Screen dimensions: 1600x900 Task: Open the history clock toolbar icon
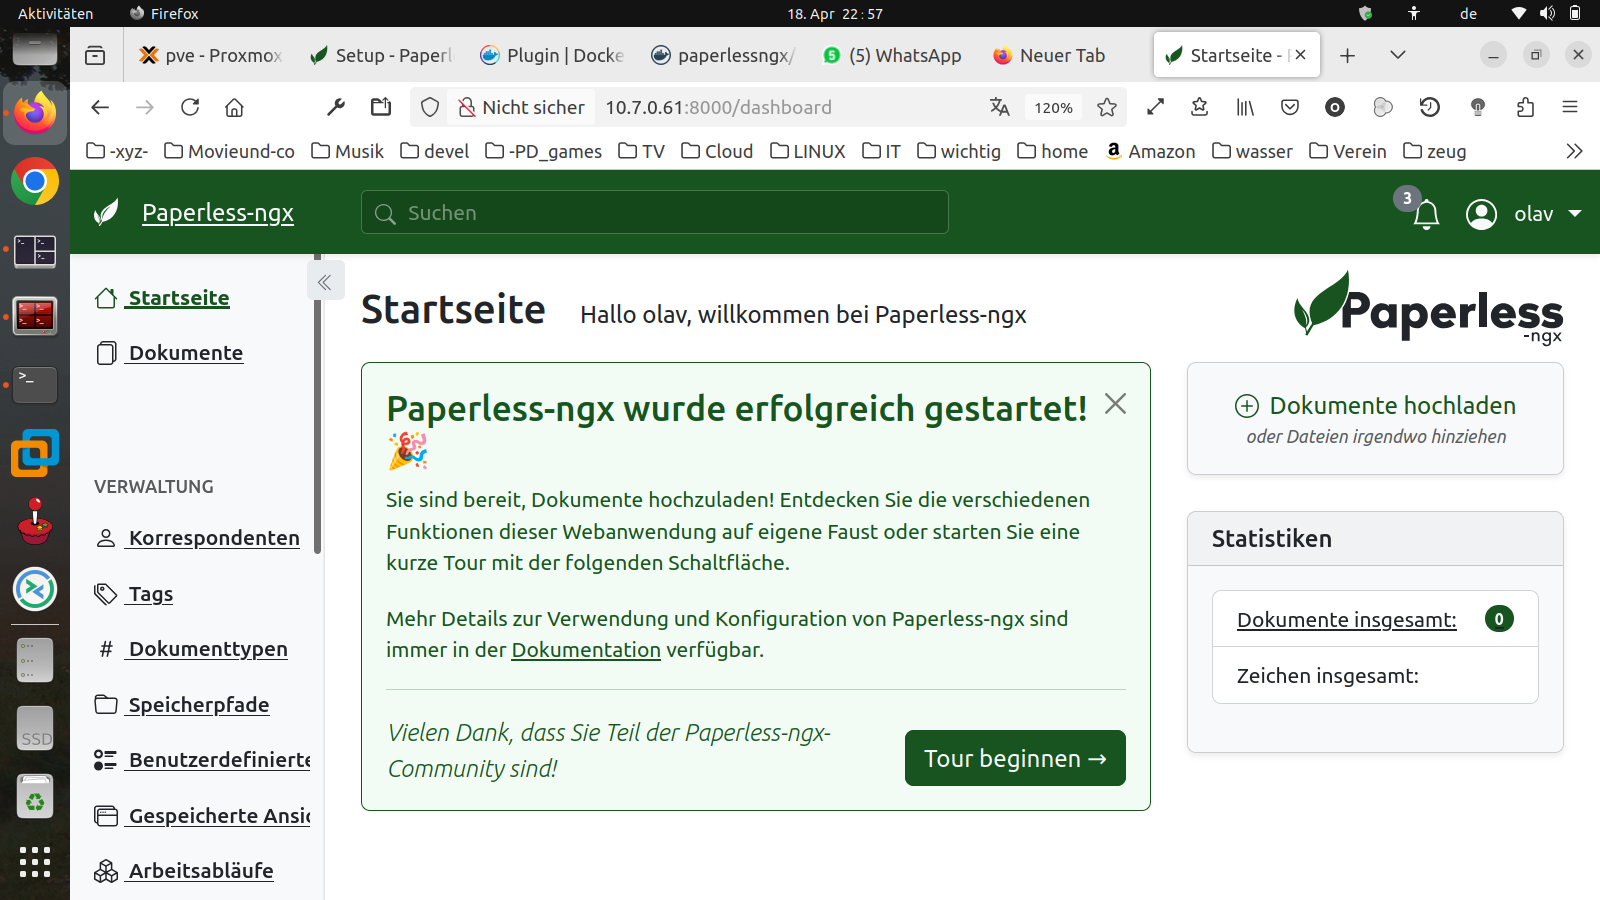(x=1430, y=107)
